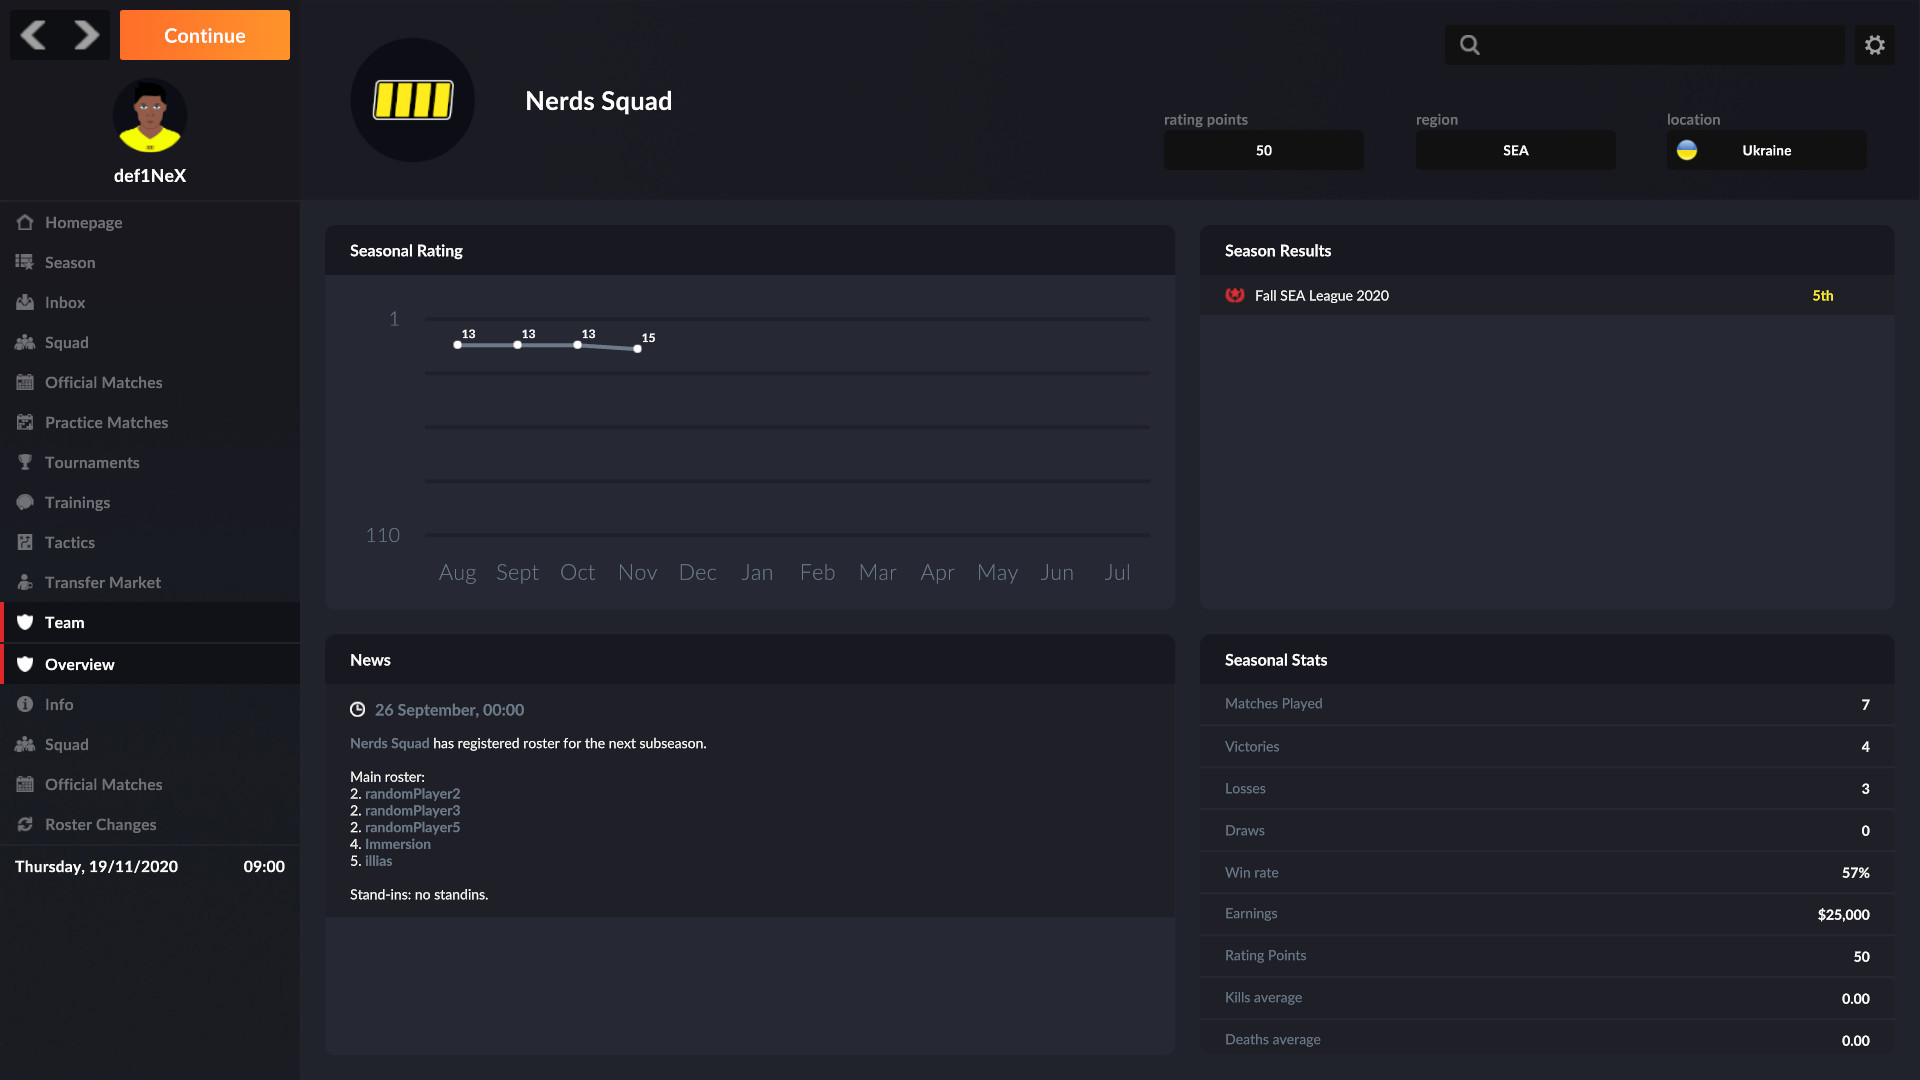
Task: View the Tournaments section
Action: tap(91, 462)
